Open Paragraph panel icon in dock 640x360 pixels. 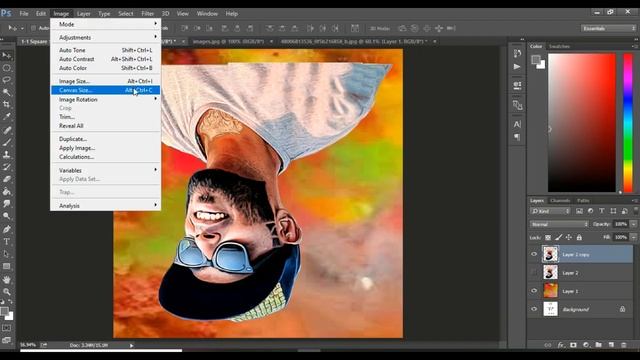coord(517,137)
